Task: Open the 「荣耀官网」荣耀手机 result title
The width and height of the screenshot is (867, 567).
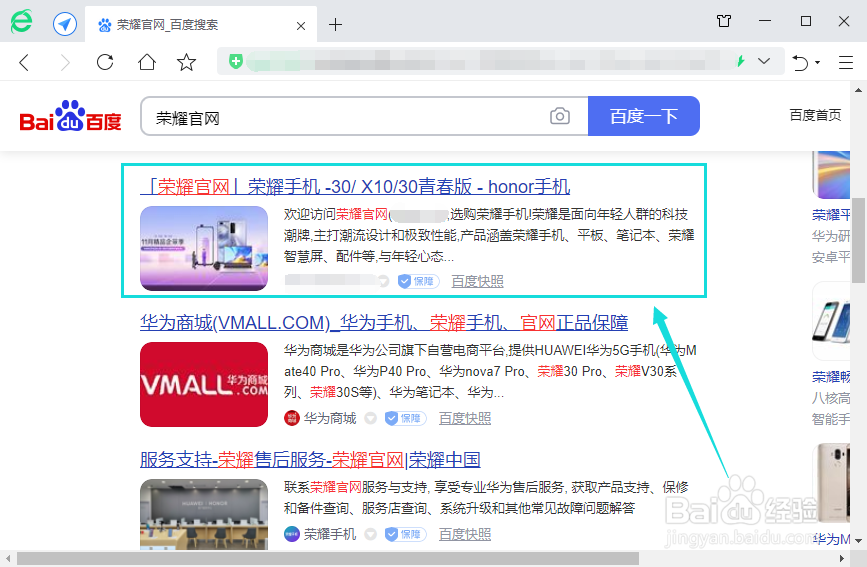Action: 355,187
